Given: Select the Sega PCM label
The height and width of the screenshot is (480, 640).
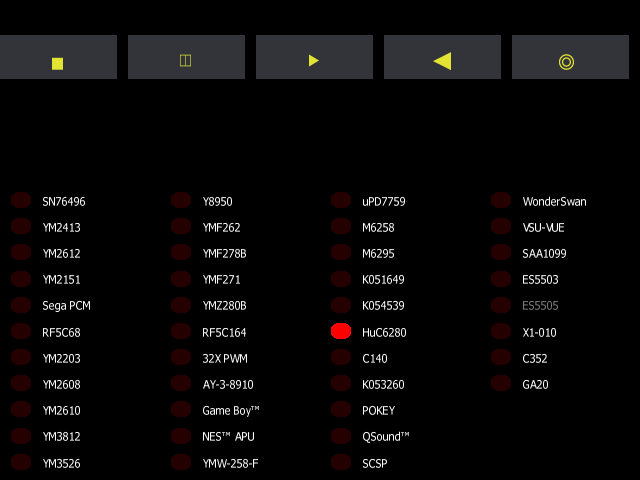Looking at the screenshot, I should coord(66,306).
